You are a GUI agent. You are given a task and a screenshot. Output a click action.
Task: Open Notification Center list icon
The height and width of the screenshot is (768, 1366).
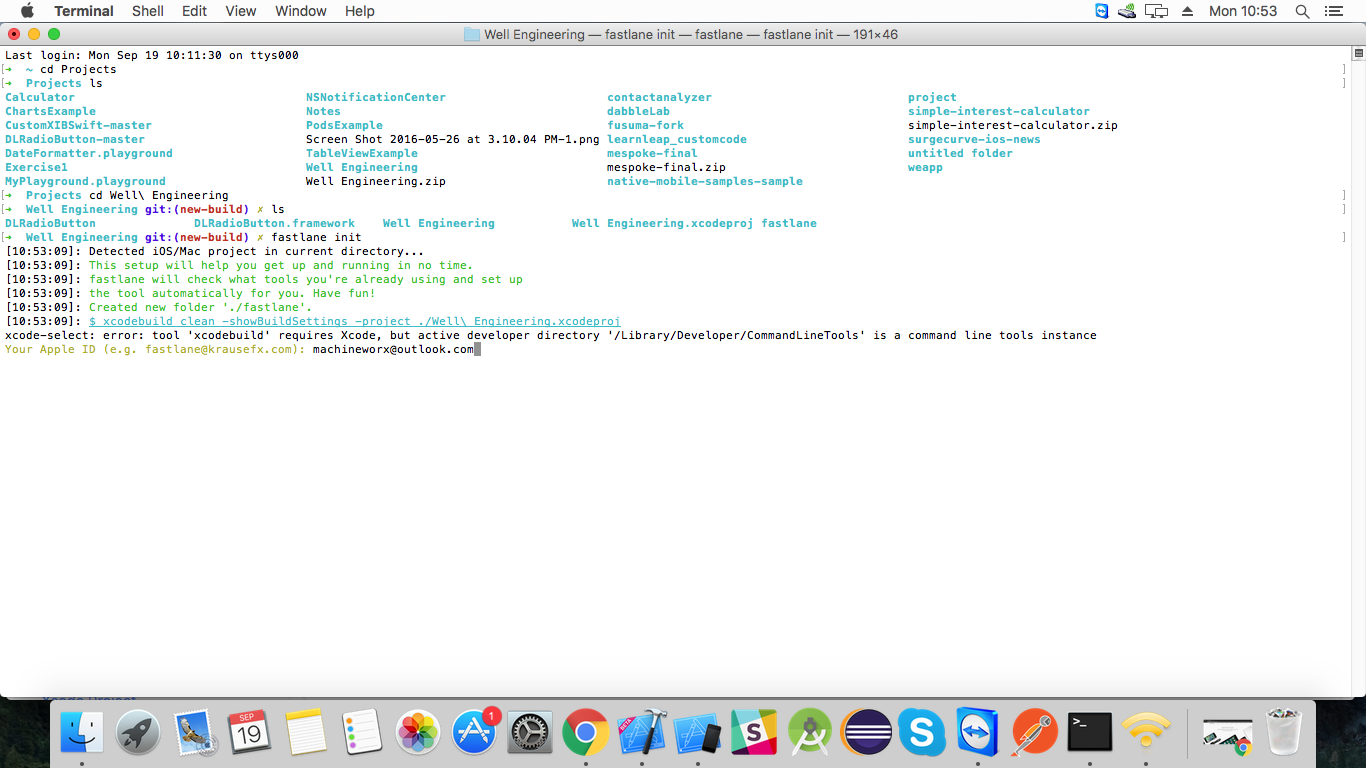point(1333,11)
